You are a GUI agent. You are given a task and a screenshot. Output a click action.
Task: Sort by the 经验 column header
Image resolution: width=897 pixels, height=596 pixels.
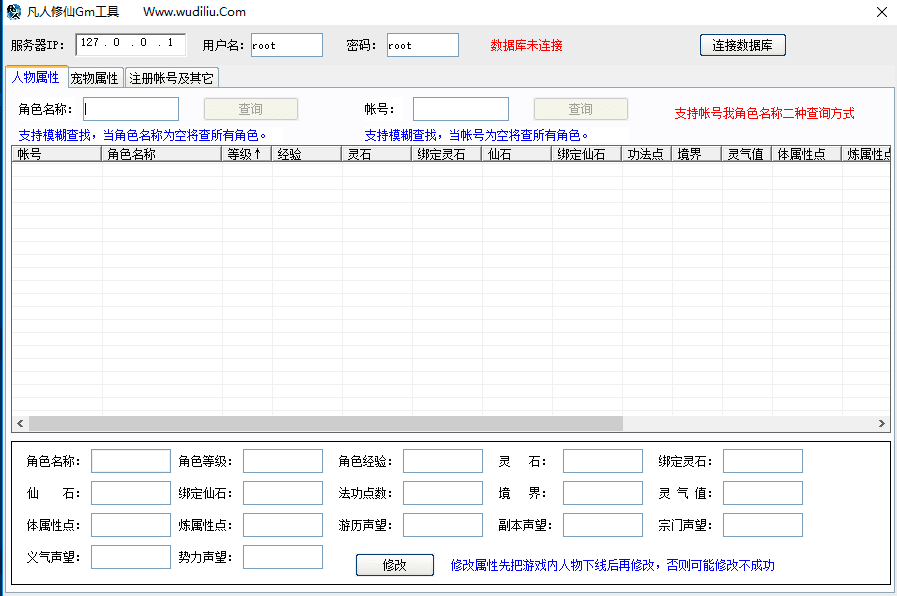(307, 154)
